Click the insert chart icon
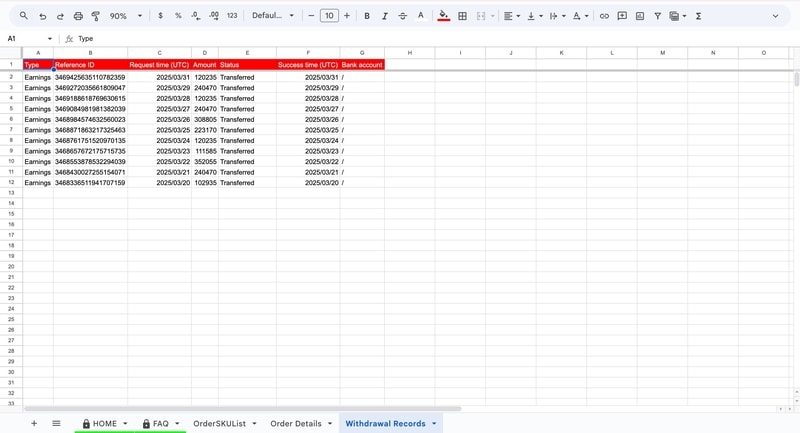800x433 pixels. [x=640, y=16]
